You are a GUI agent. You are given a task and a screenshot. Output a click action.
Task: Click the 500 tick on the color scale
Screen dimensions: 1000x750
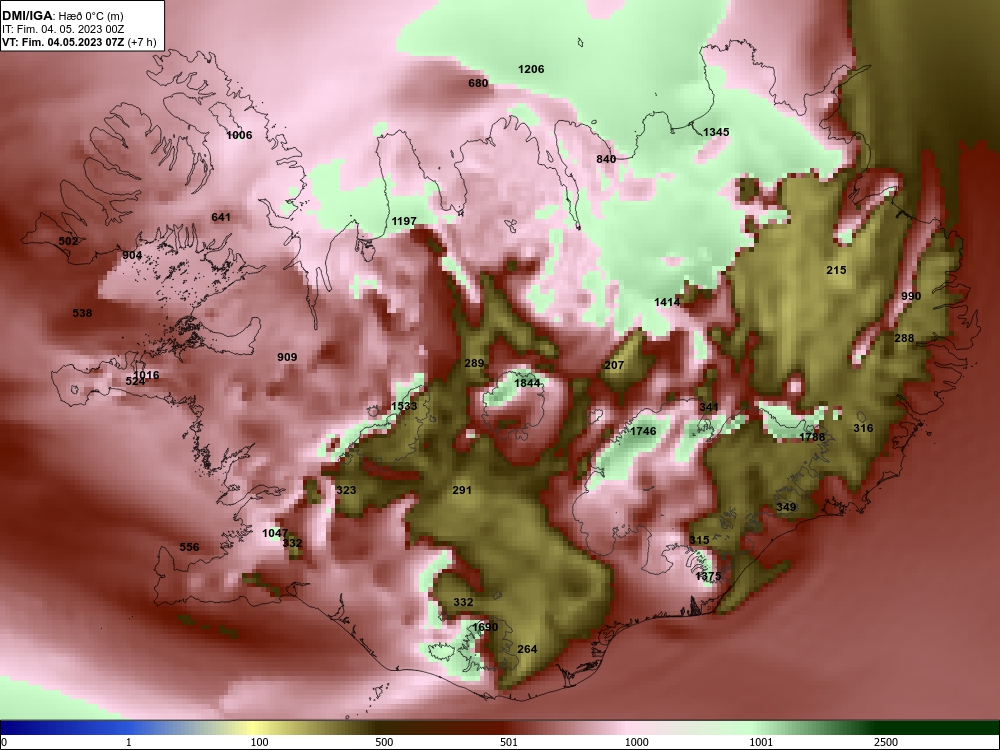(384, 742)
